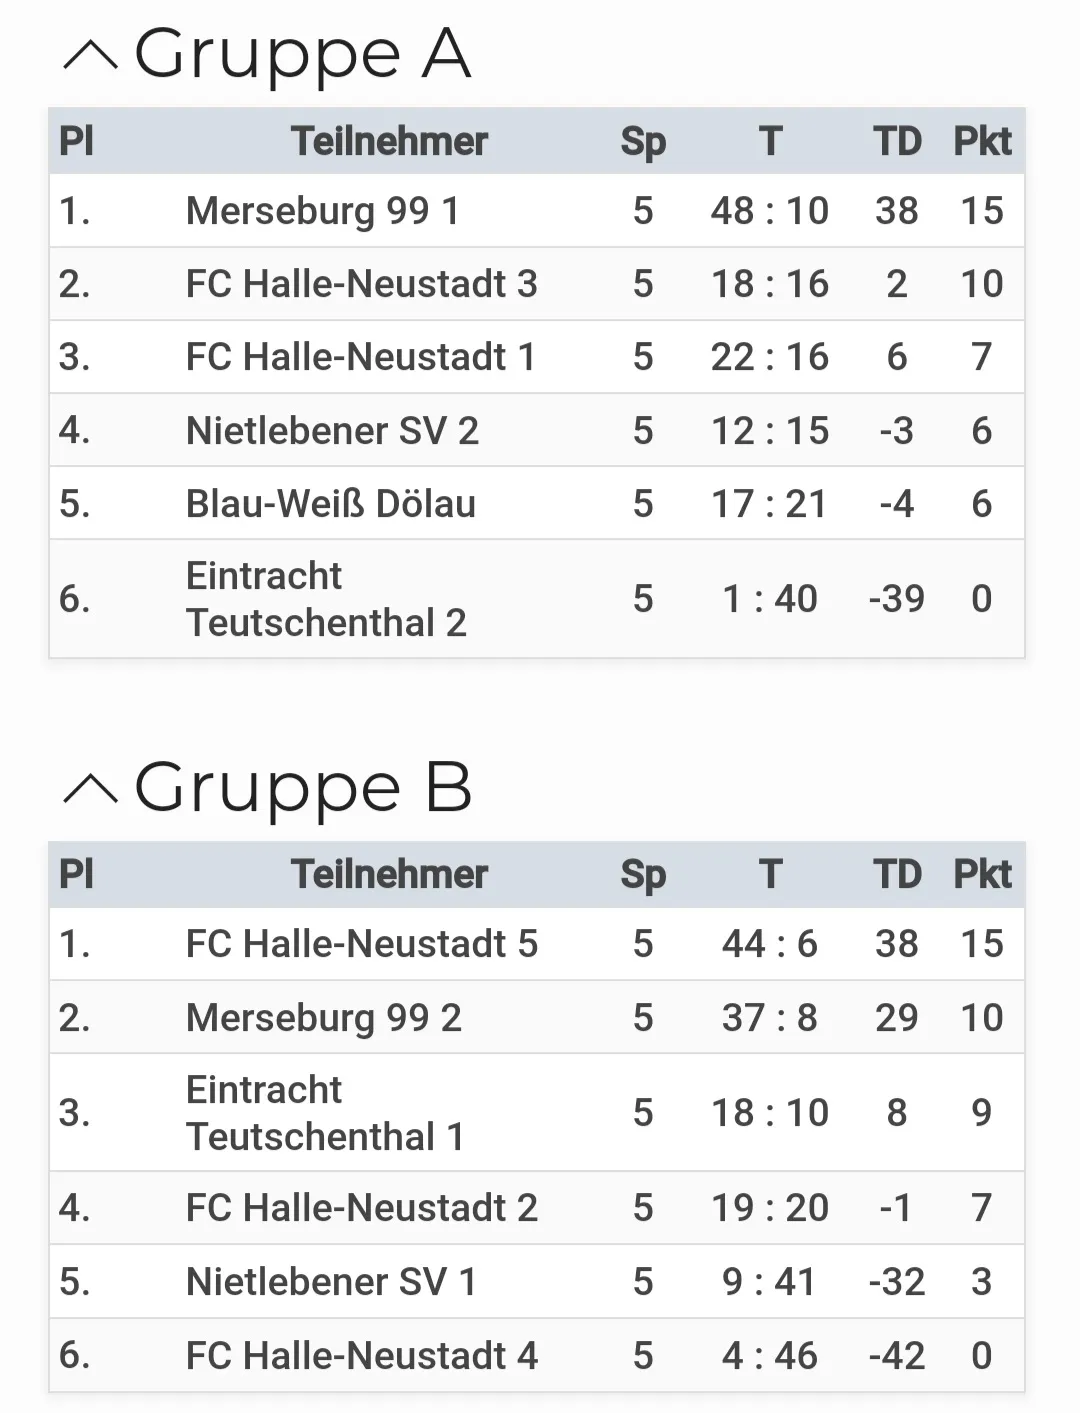
Task: Open FC Halle-Neustadt 4 team
Action: tap(537, 1355)
